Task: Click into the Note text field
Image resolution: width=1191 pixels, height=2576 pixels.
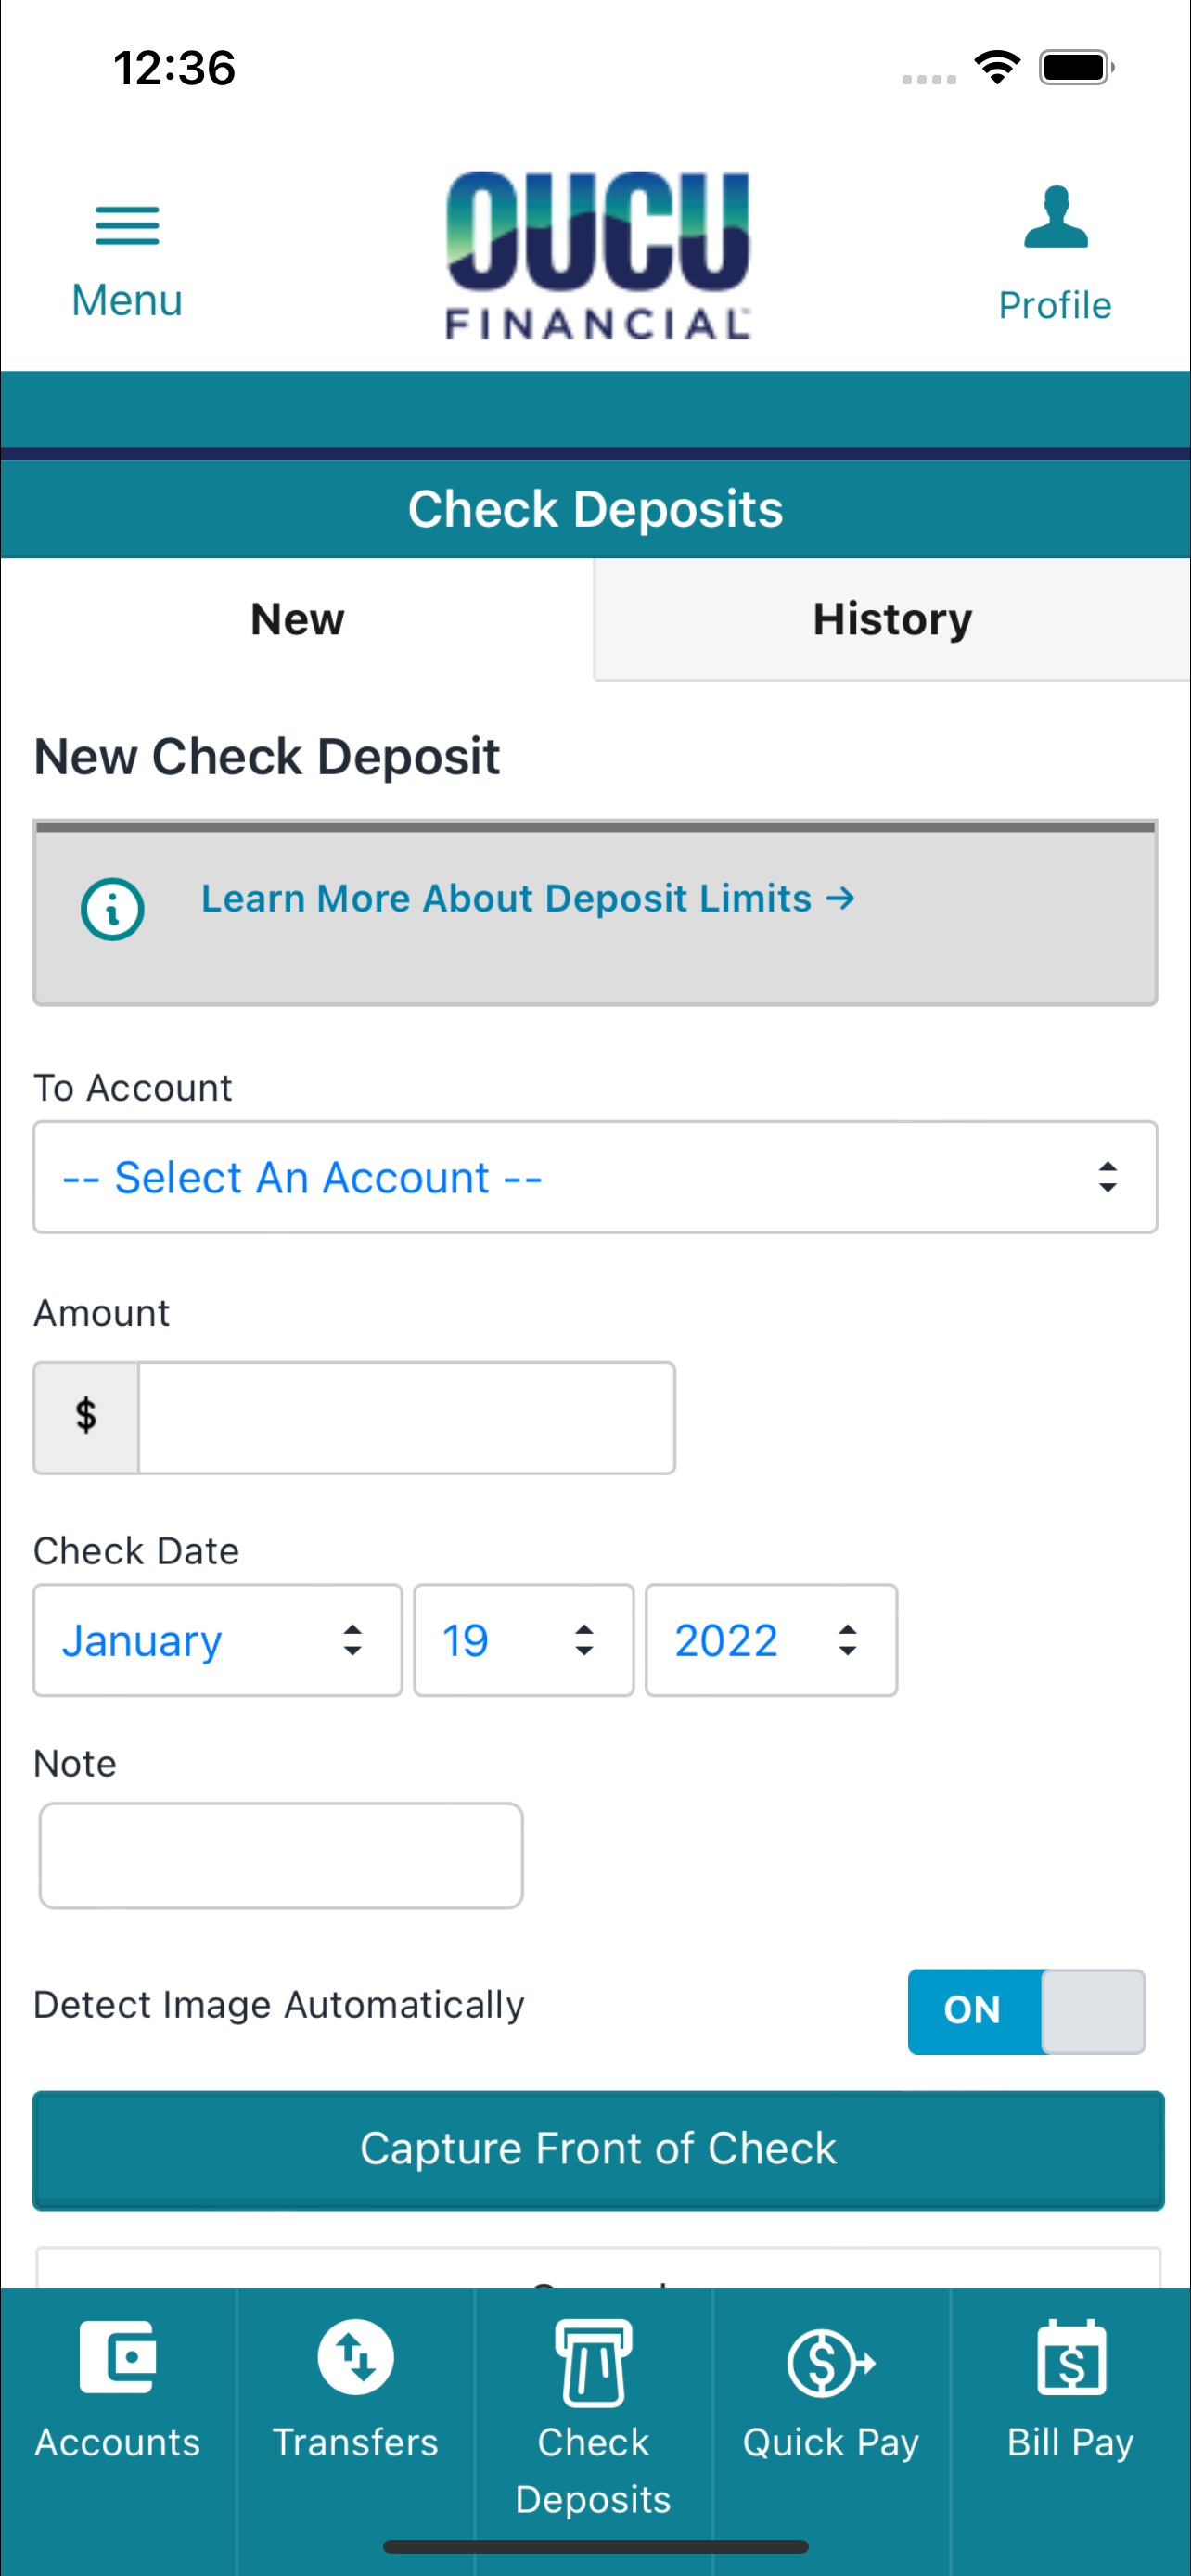Action: tap(281, 1856)
